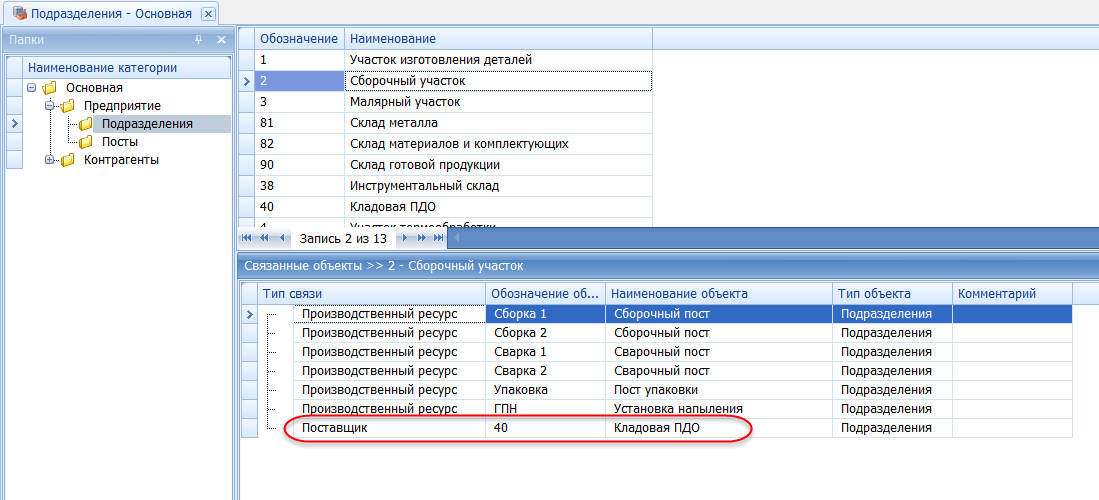Jump to previous page of records
Viewport: 1099px width, 500px height.
(x=265, y=238)
